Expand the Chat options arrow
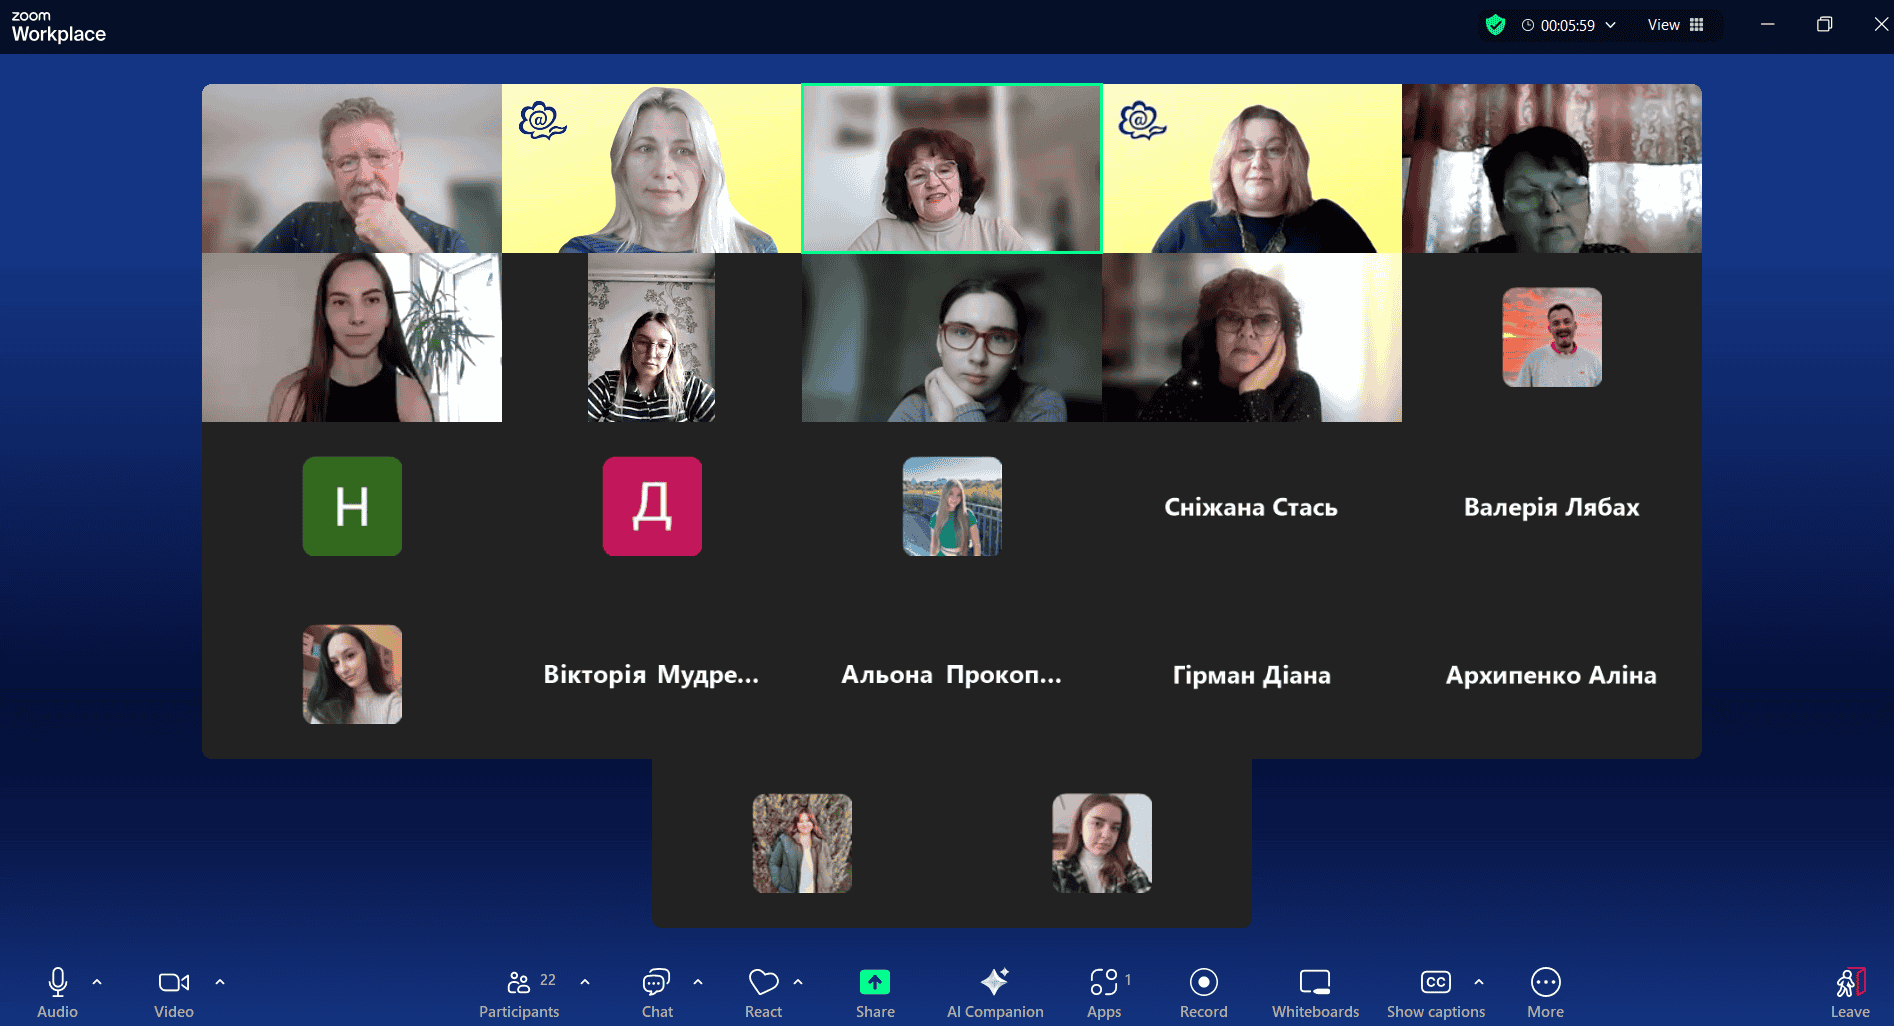Image resolution: width=1894 pixels, height=1026 pixels. coord(698,982)
